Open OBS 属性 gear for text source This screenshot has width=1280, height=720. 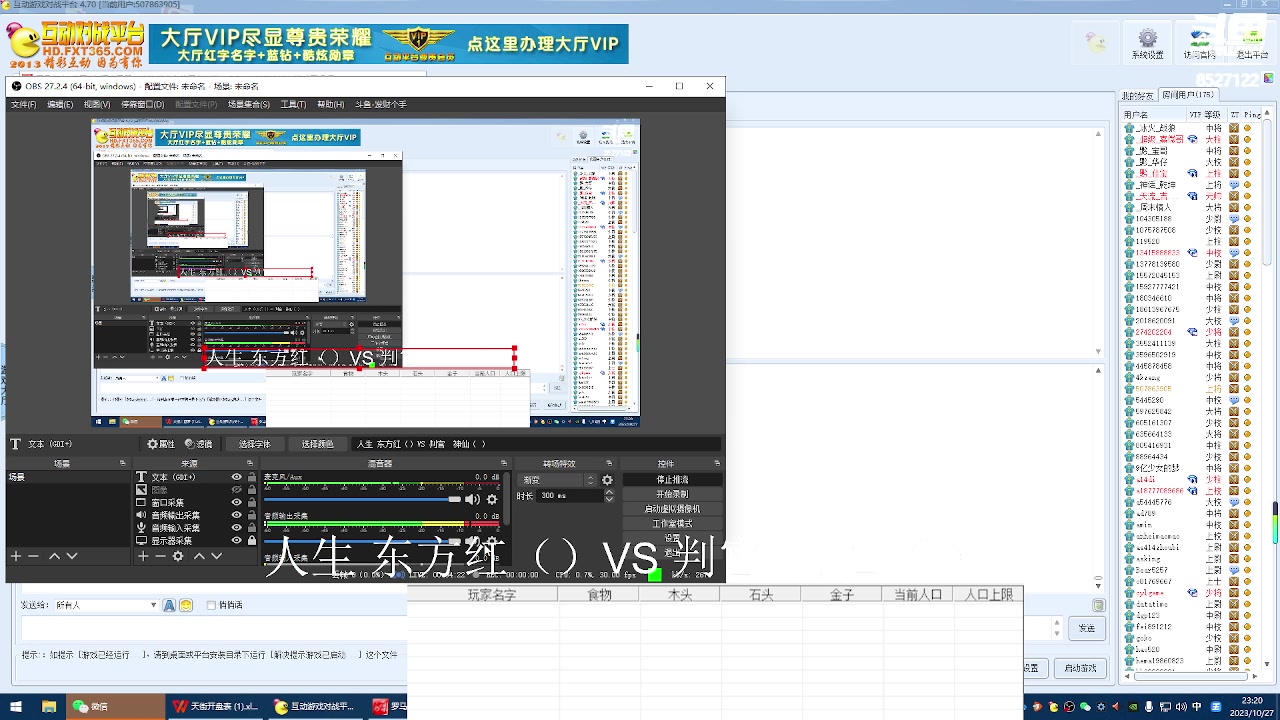click(160, 444)
